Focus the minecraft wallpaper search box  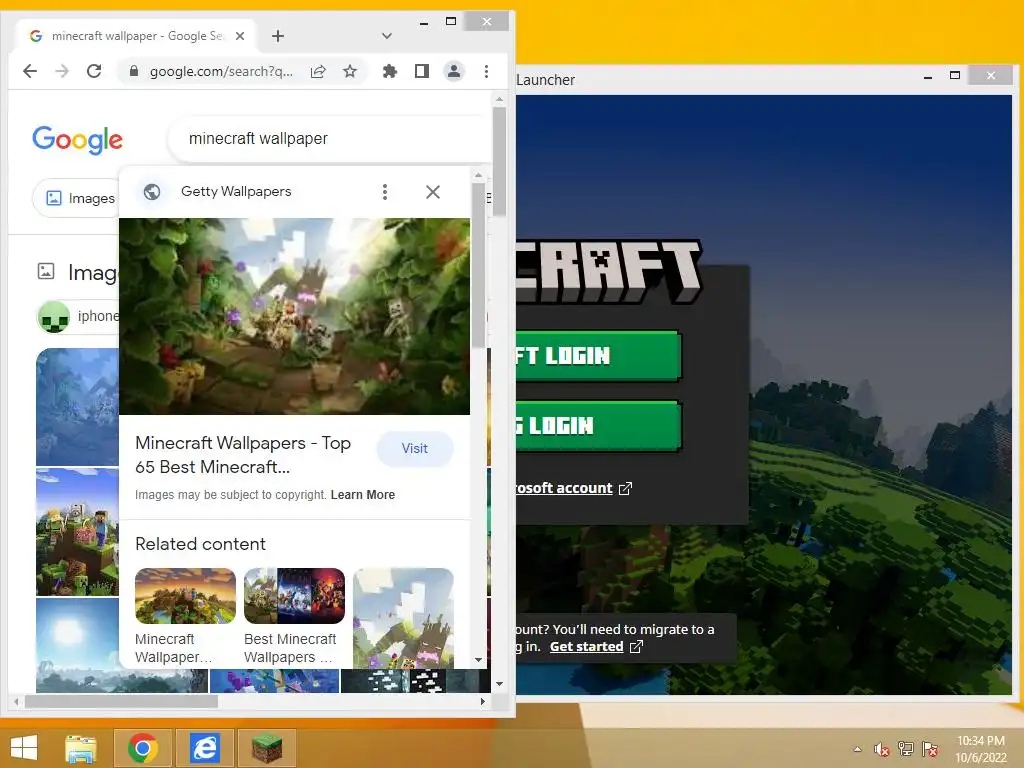tap(330, 138)
